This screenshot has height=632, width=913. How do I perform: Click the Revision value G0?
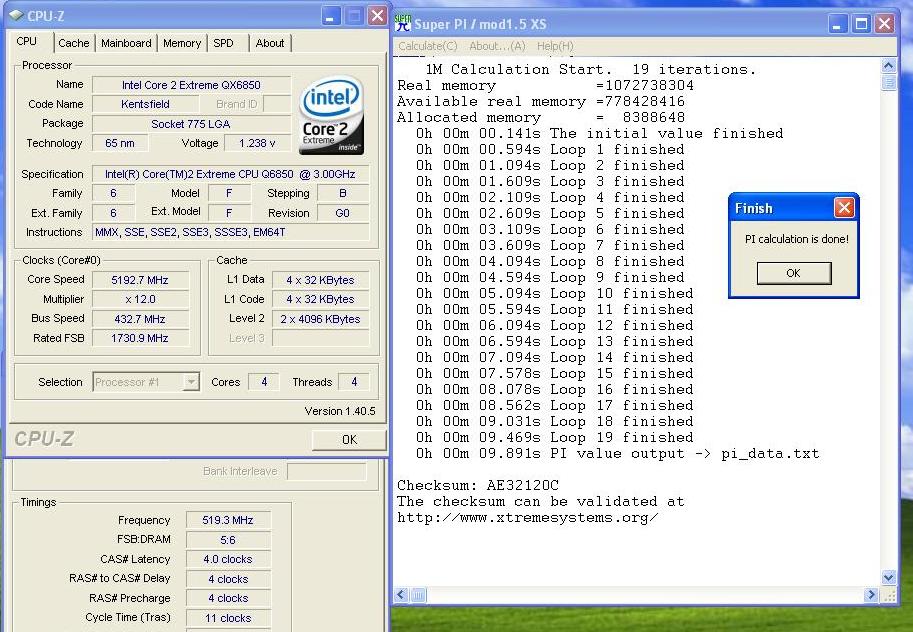(x=343, y=213)
